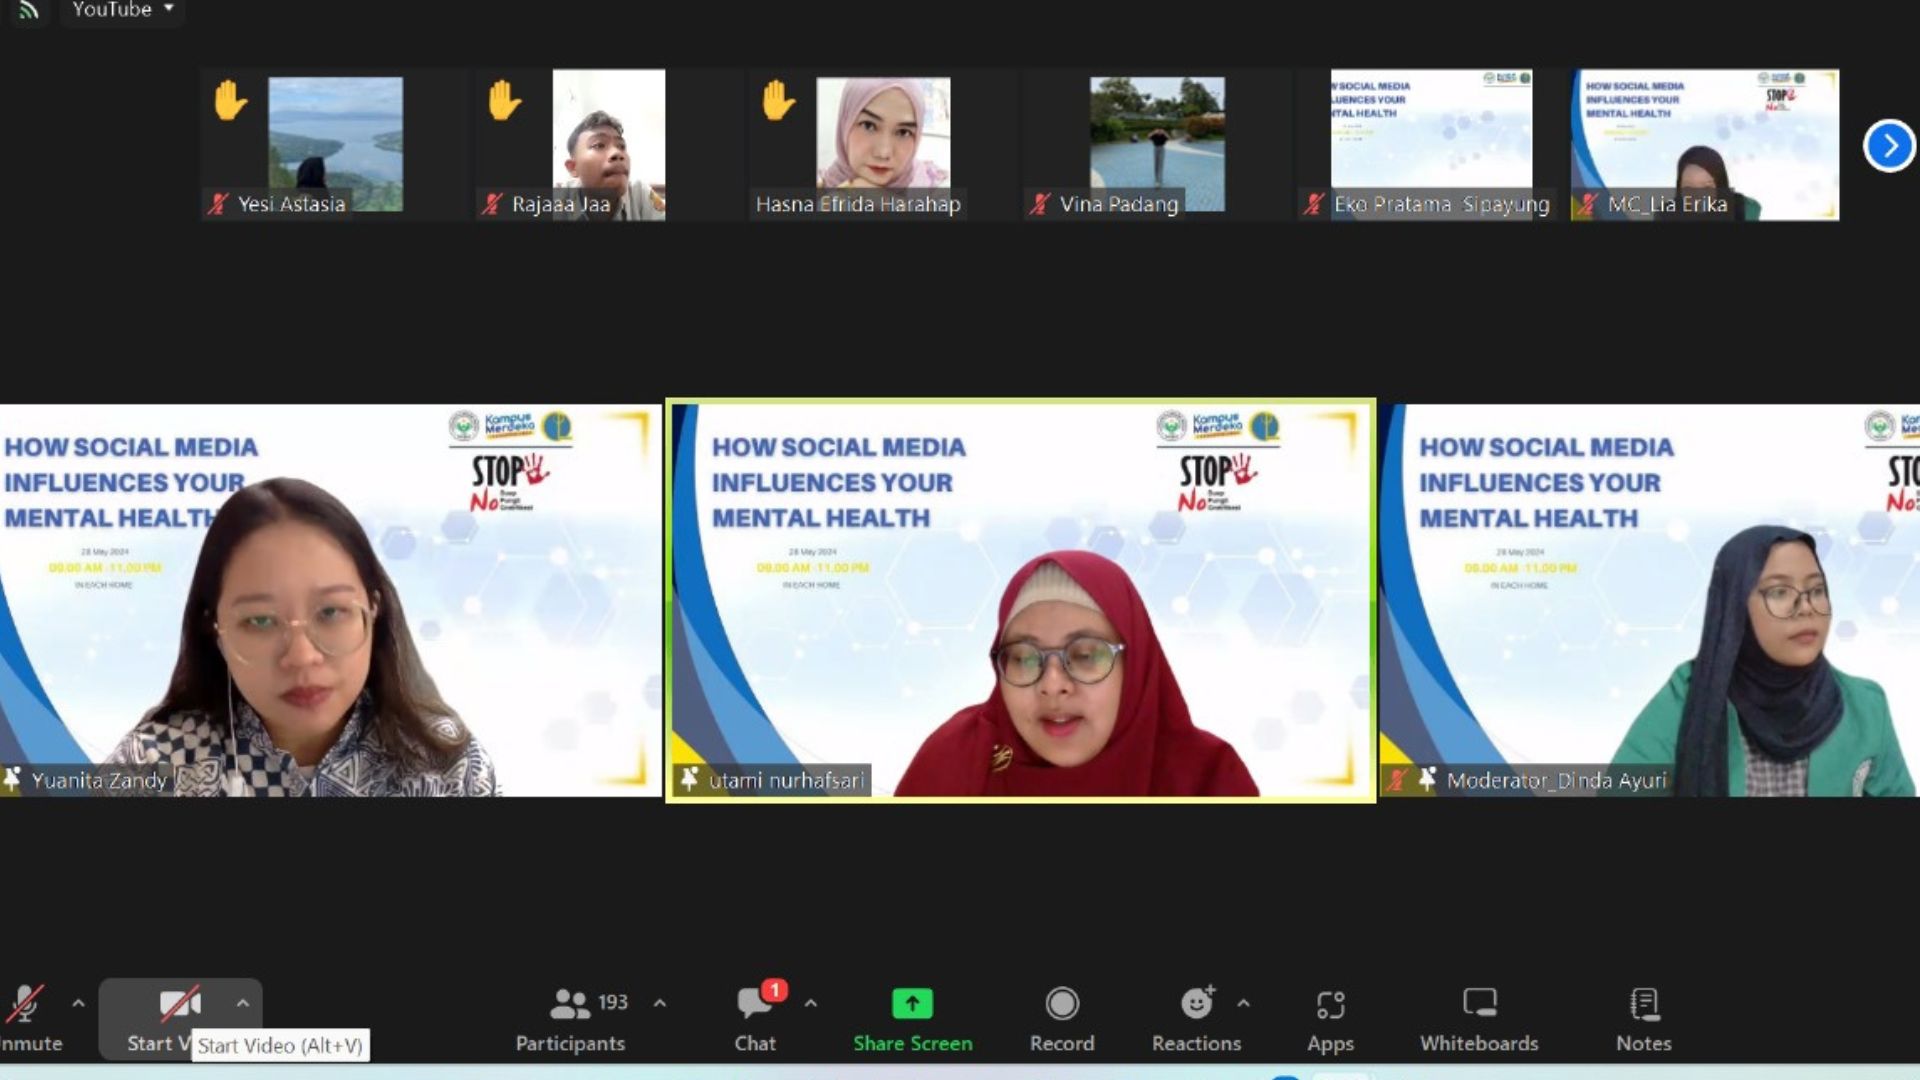Expand reactions options caret
1920x1080 pixels.
[1243, 1003]
